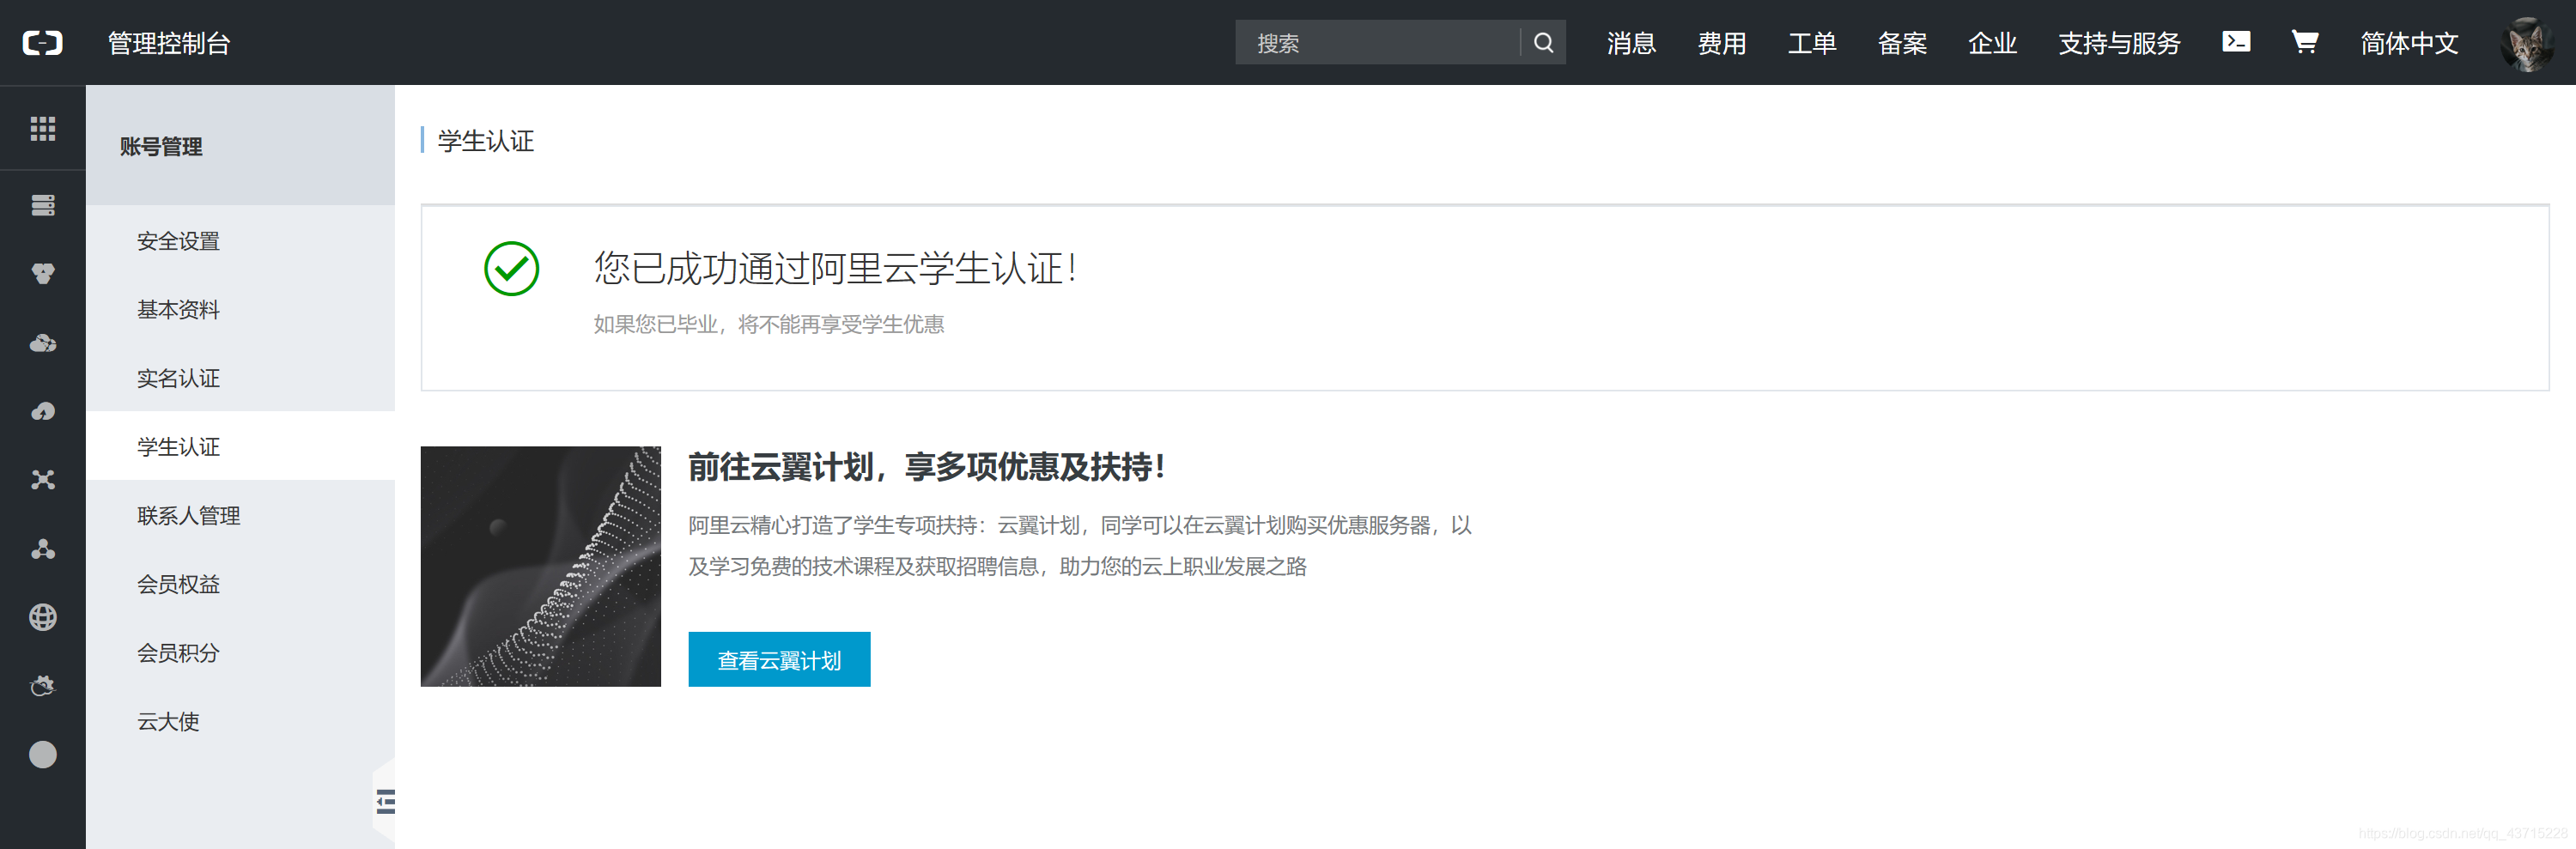This screenshot has height=849, width=2576.
Task: Open 备案 in top navigation
Action: pyautogui.click(x=1901, y=43)
